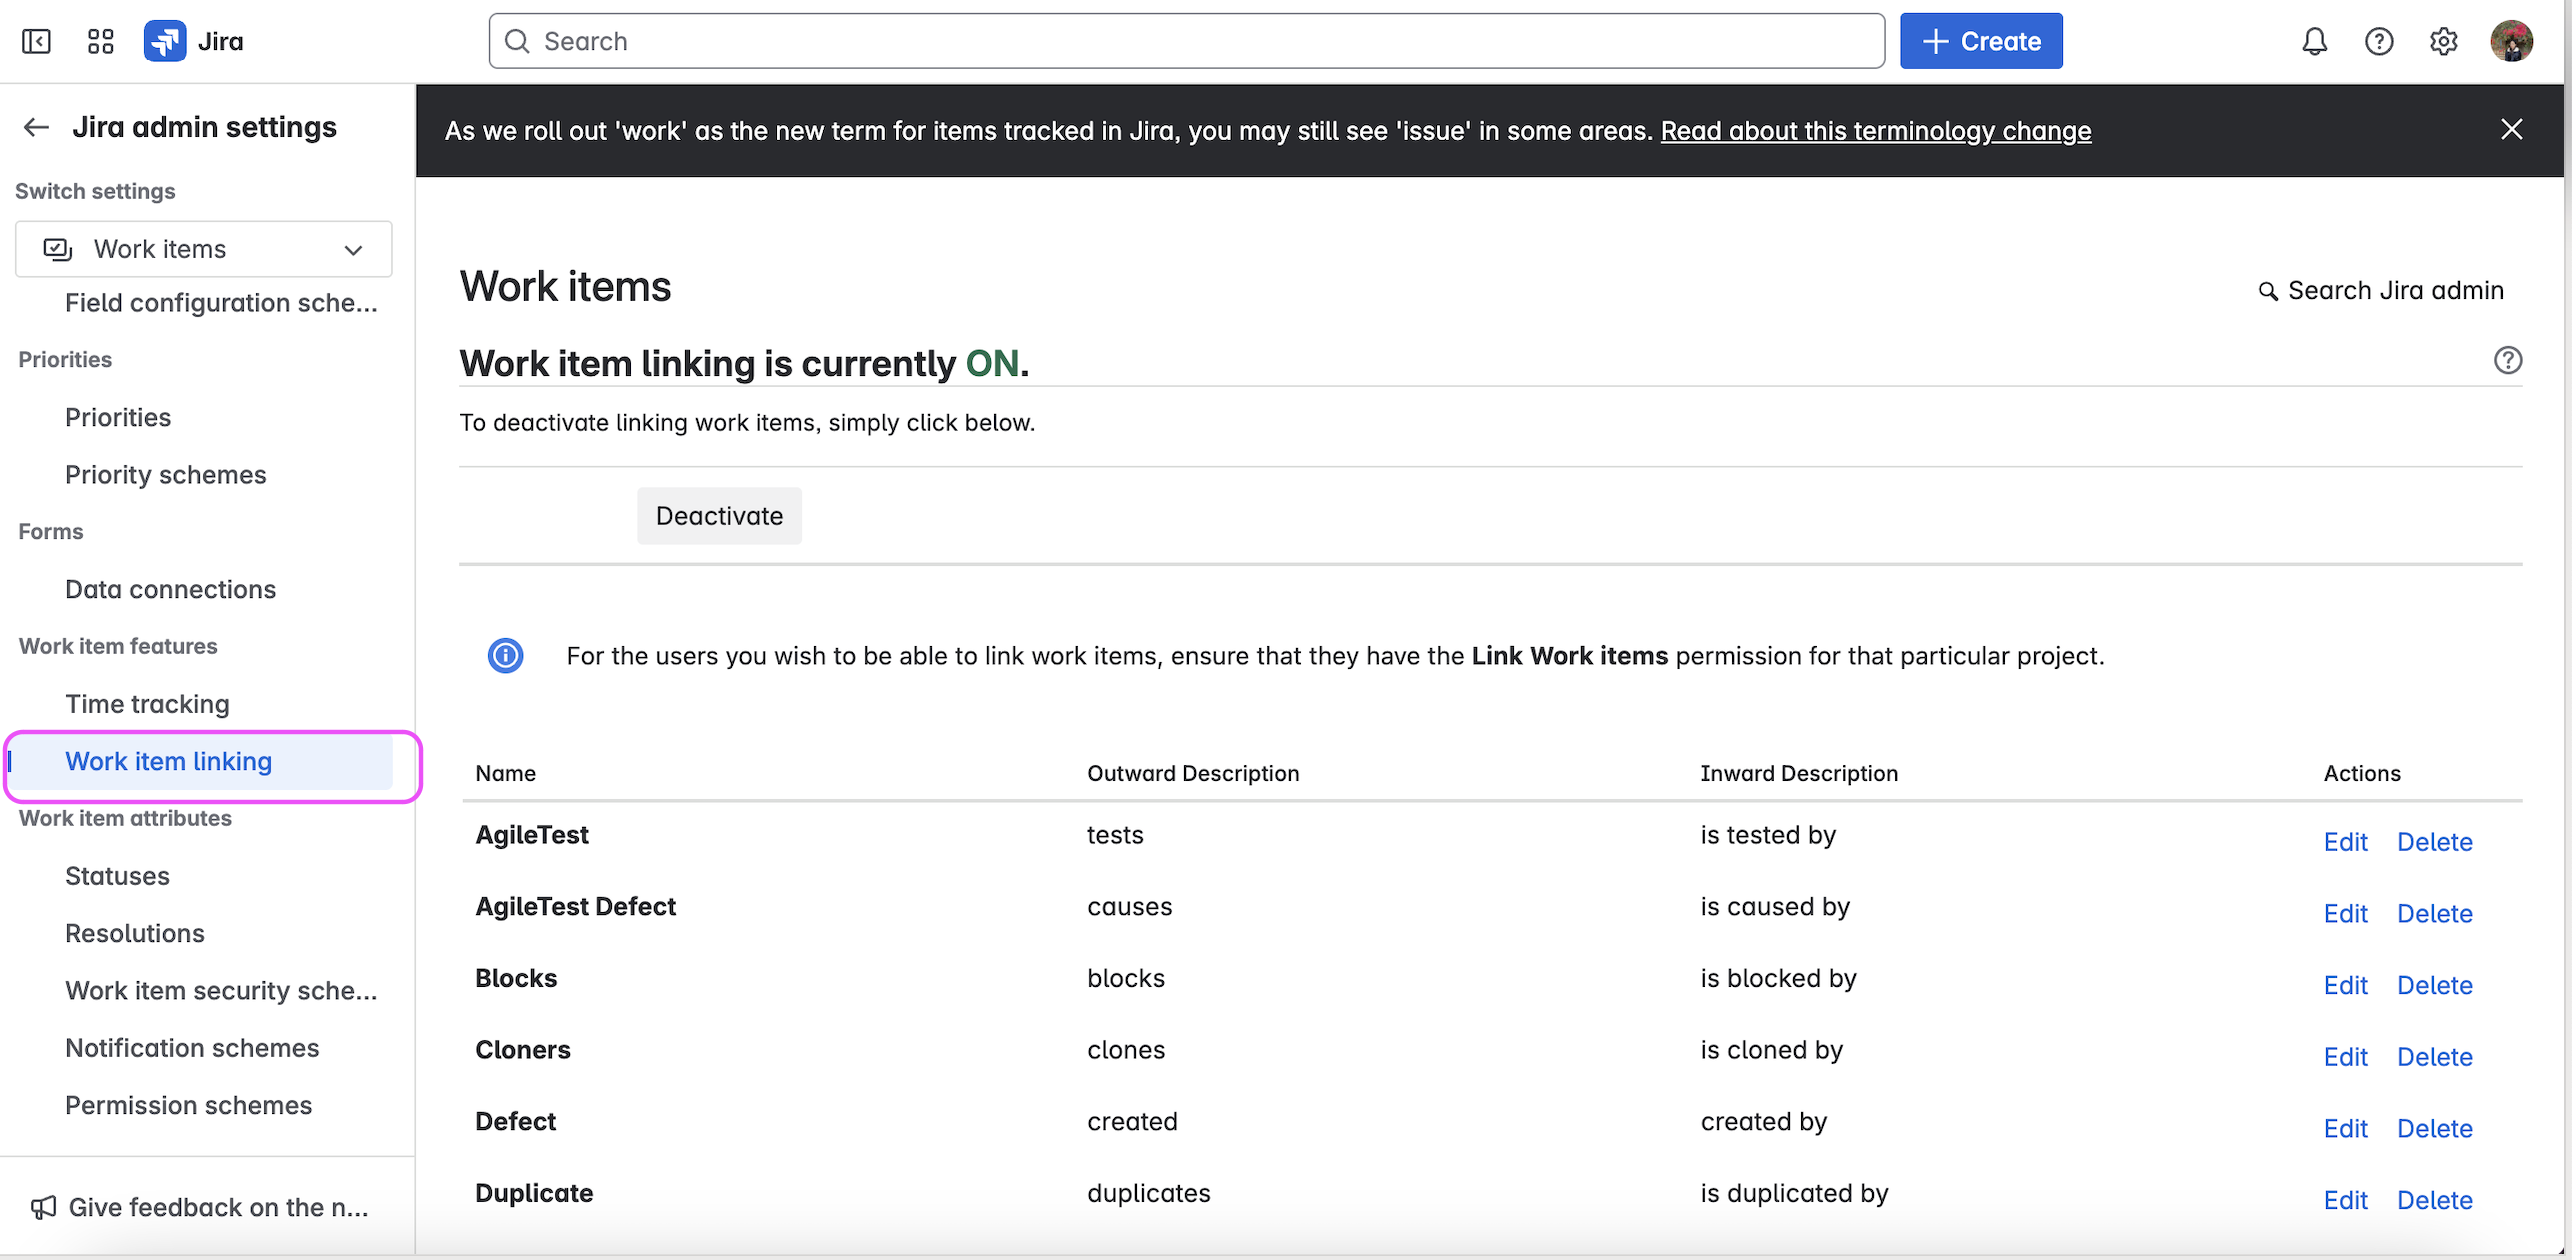Screen dimensions: 2572x1260
Task: Click the Jira logo icon
Action: [165, 41]
